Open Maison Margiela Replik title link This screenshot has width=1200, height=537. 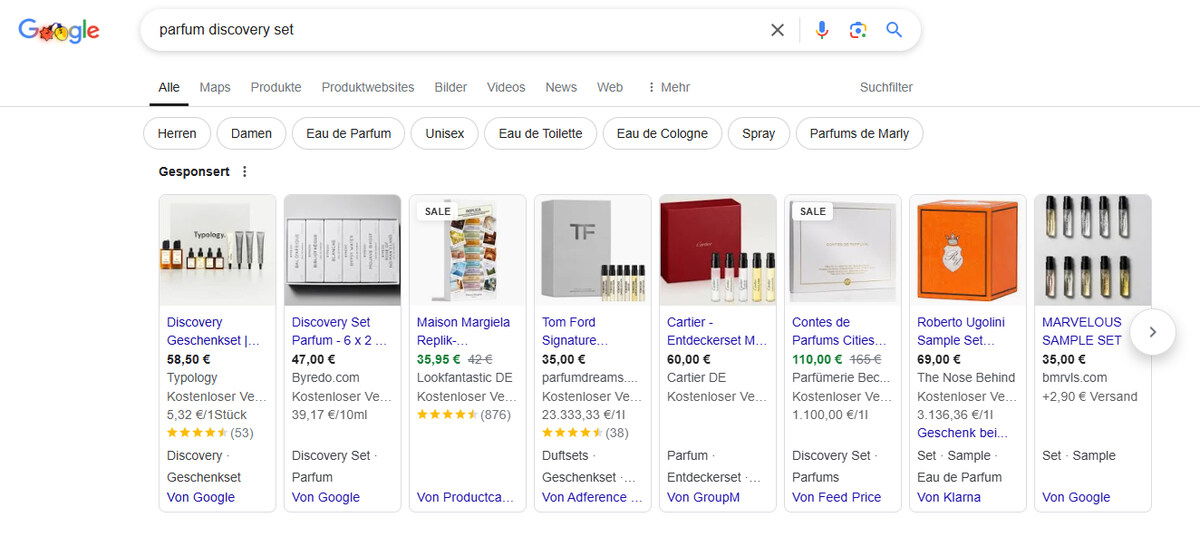(463, 331)
